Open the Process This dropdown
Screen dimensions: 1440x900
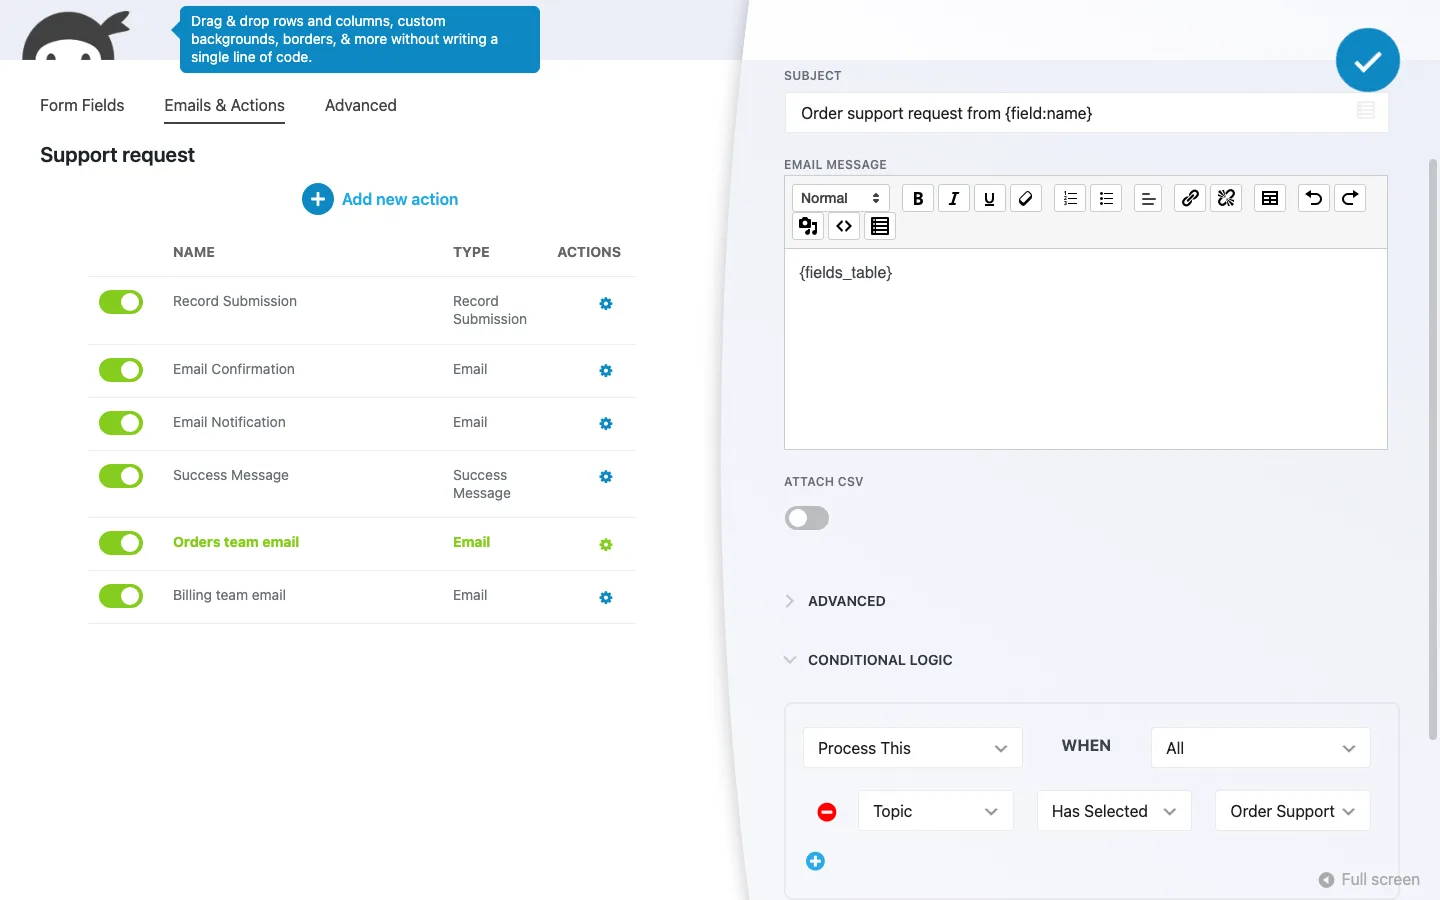pyautogui.click(x=913, y=748)
